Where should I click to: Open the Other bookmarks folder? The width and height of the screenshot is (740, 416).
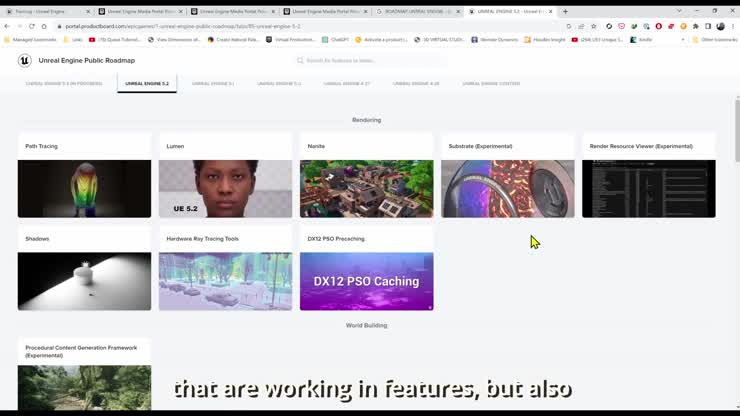click(715, 40)
